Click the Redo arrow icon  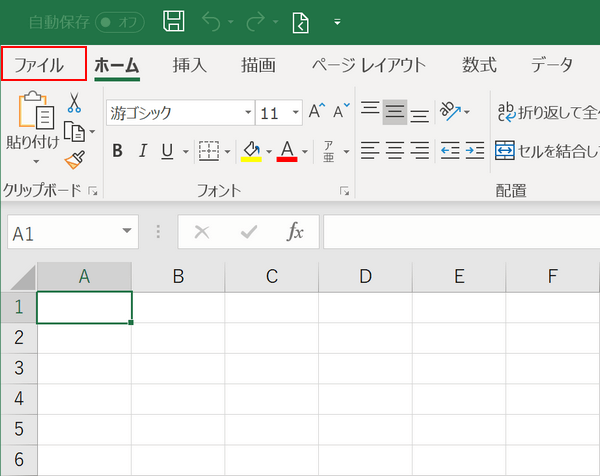point(256,21)
